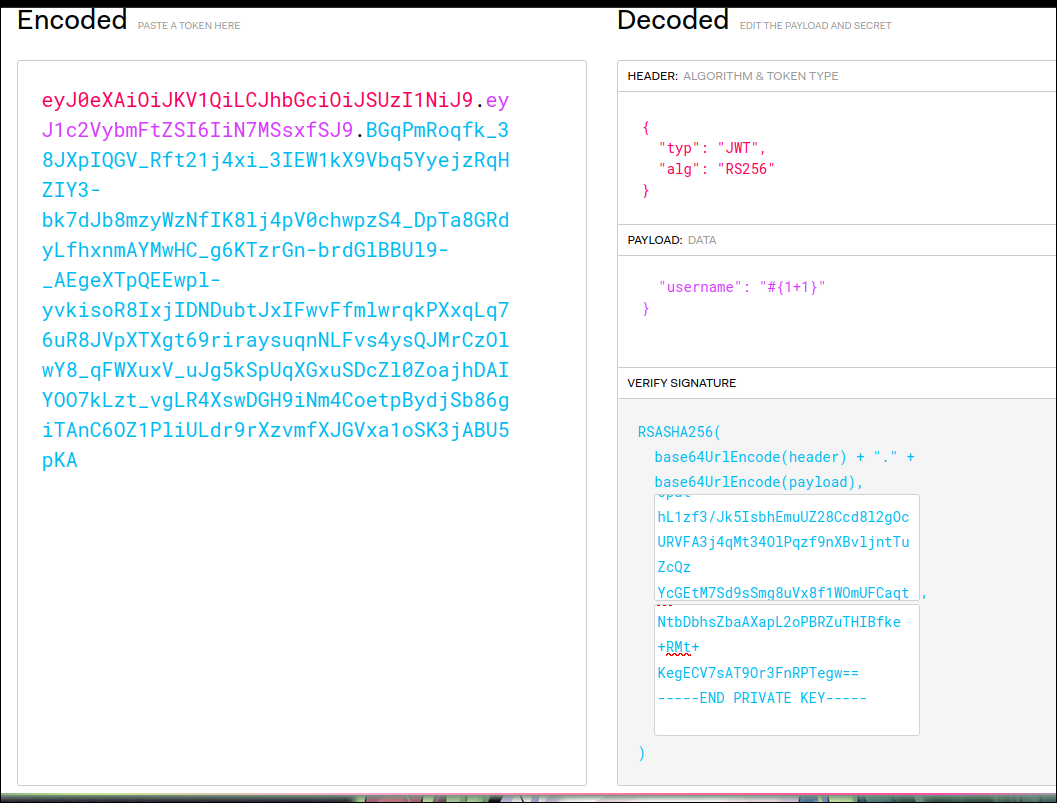Click the base64UrlEncode(payload) line
The image size is (1057, 803).
coord(759,481)
